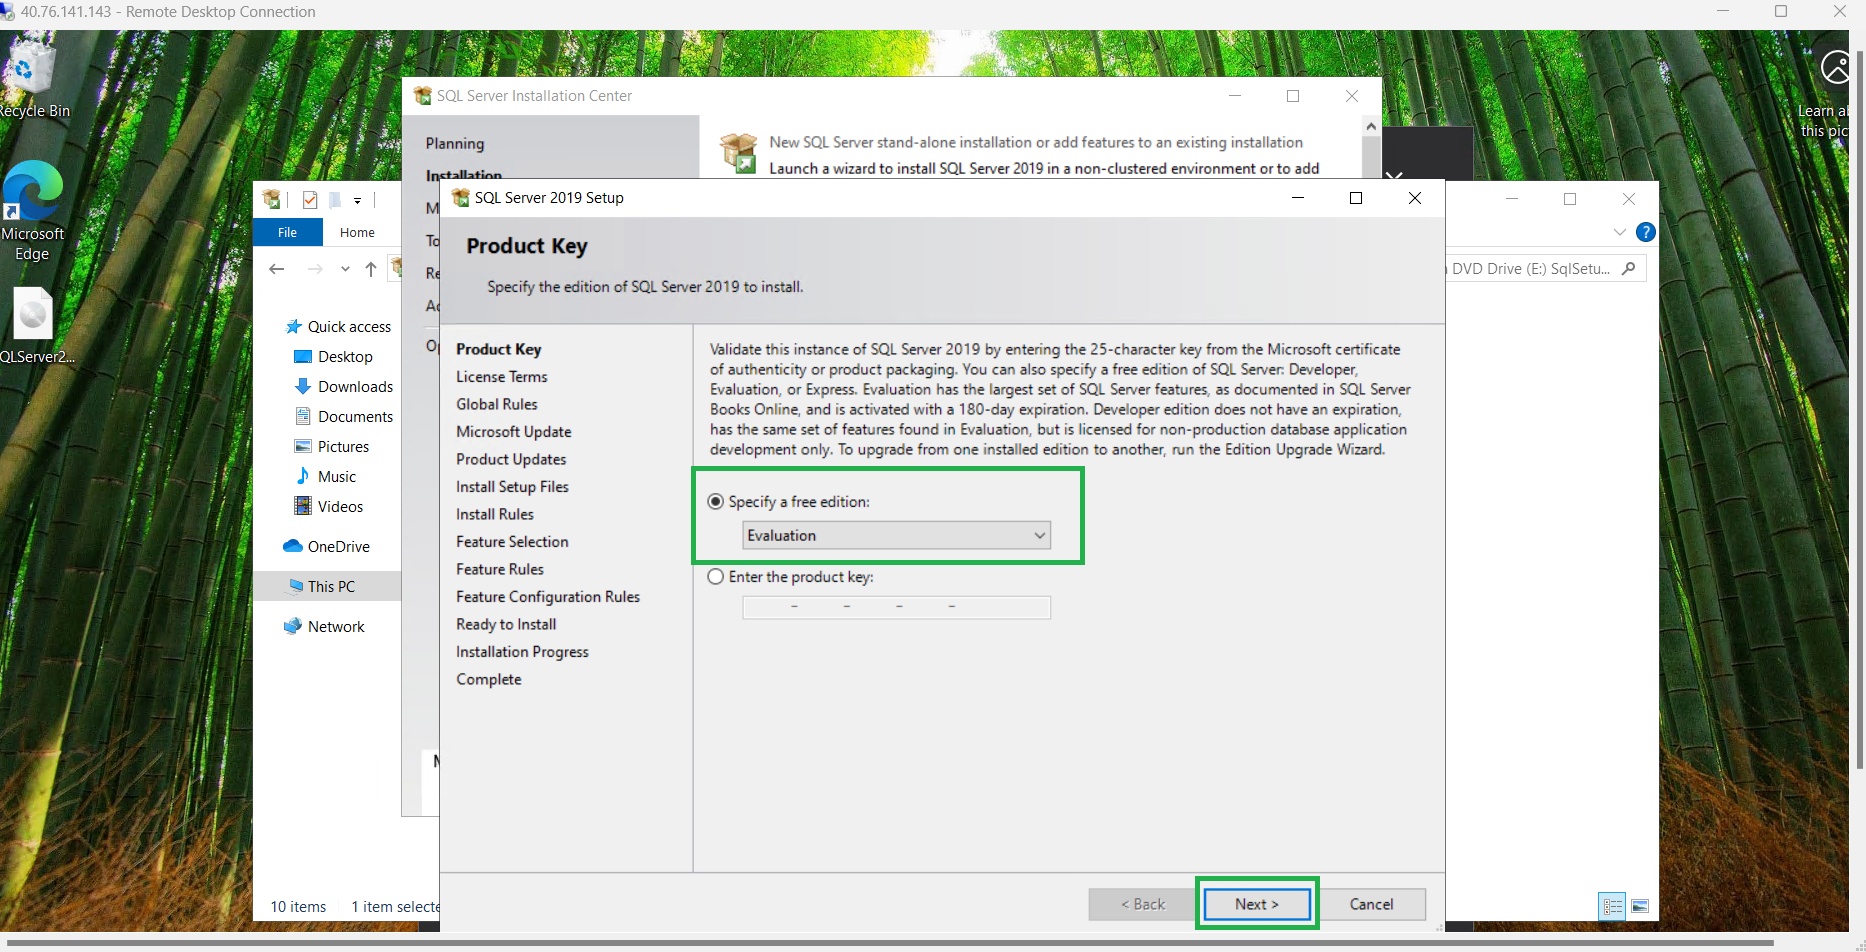Click Planning in SQL Server Installation Center
Image resolution: width=1866 pixels, height=952 pixels.
[x=455, y=144]
